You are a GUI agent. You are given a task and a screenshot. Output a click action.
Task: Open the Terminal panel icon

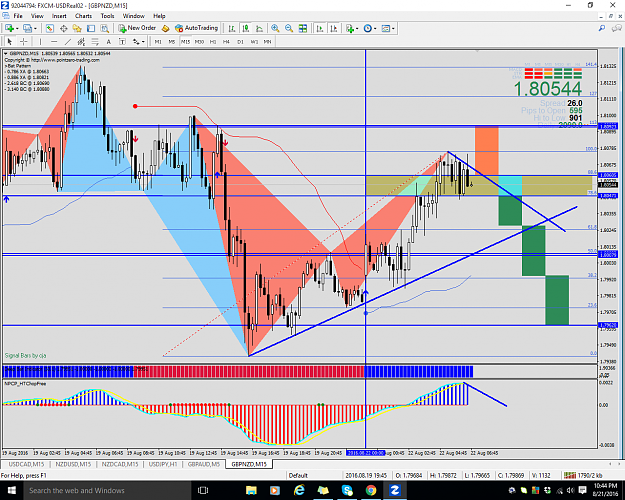pos(91,28)
